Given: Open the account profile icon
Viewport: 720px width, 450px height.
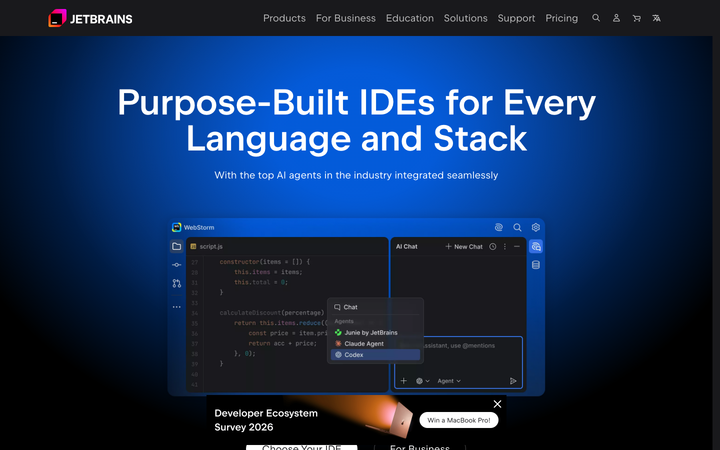Looking at the screenshot, I should (x=616, y=18).
